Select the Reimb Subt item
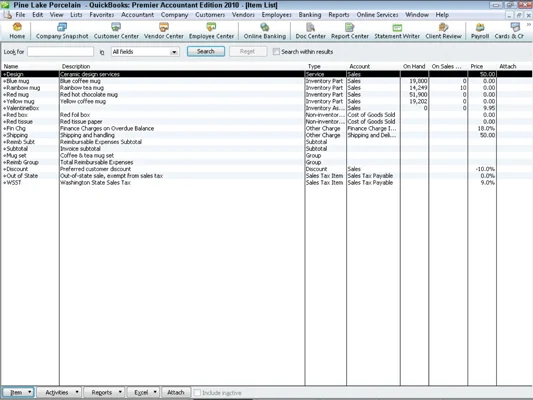The height and width of the screenshot is (400, 533). coord(266,142)
